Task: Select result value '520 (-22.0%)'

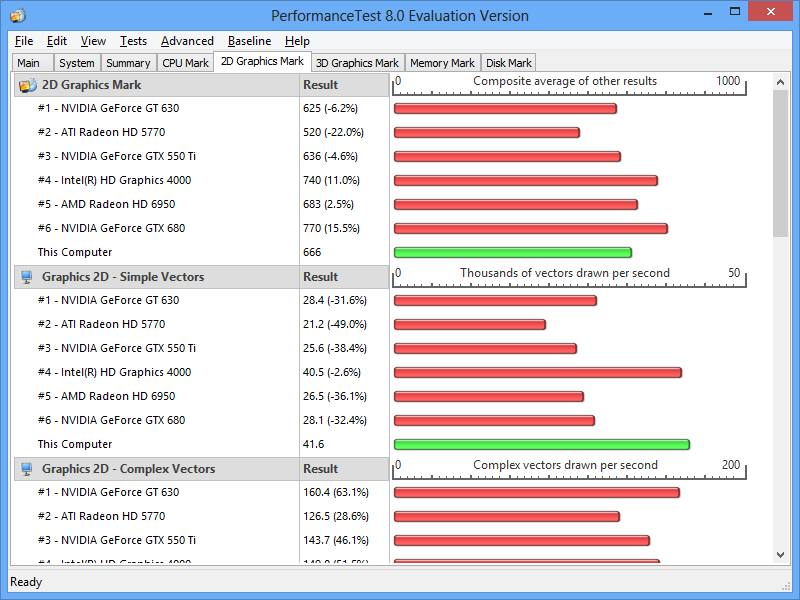Action: click(333, 132)
